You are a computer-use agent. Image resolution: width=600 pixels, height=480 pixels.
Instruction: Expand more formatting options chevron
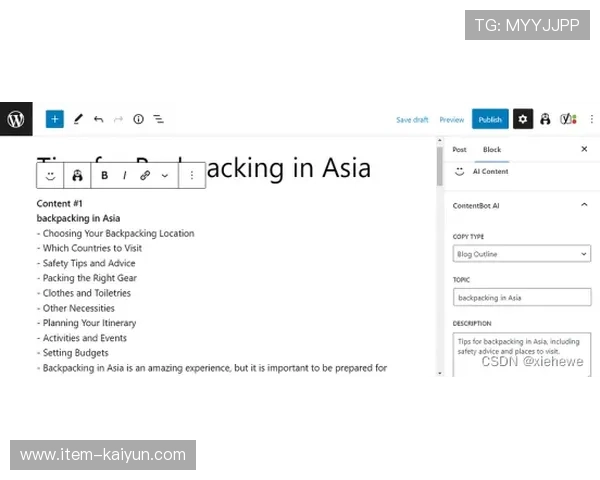click(x=165, y=175)
